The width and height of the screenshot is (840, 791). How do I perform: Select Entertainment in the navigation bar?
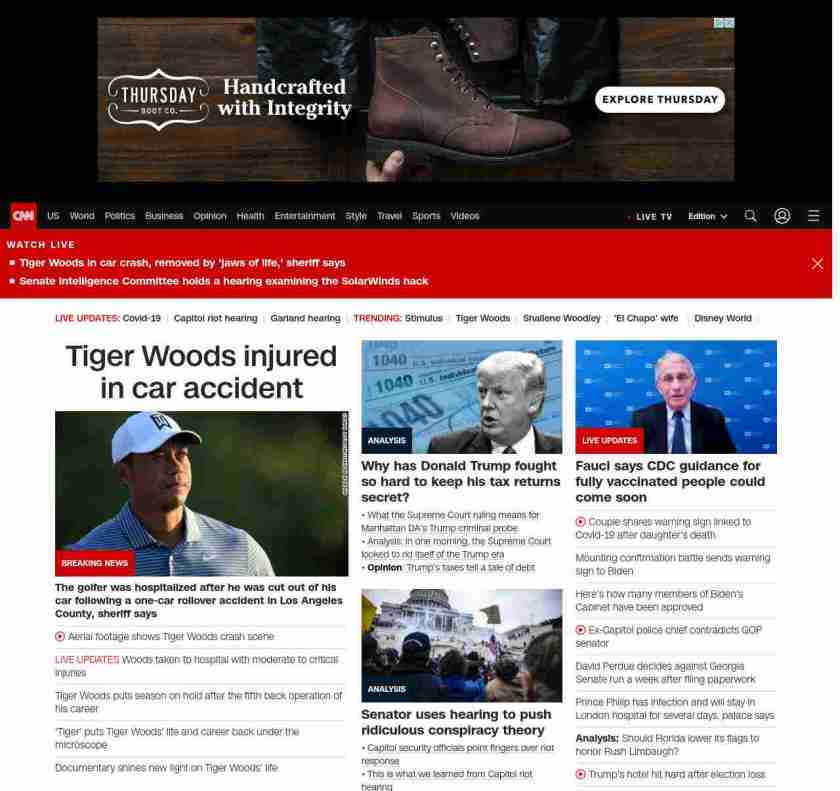[x=305, y=216]
